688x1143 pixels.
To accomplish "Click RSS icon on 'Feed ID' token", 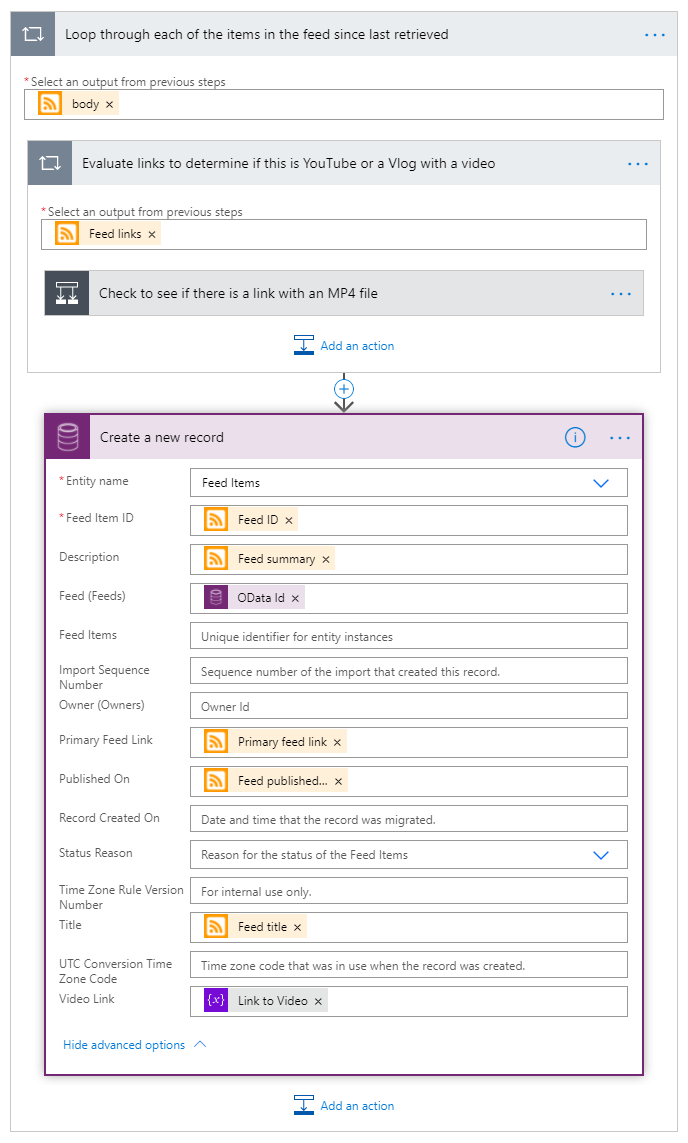I will point(216,520).
